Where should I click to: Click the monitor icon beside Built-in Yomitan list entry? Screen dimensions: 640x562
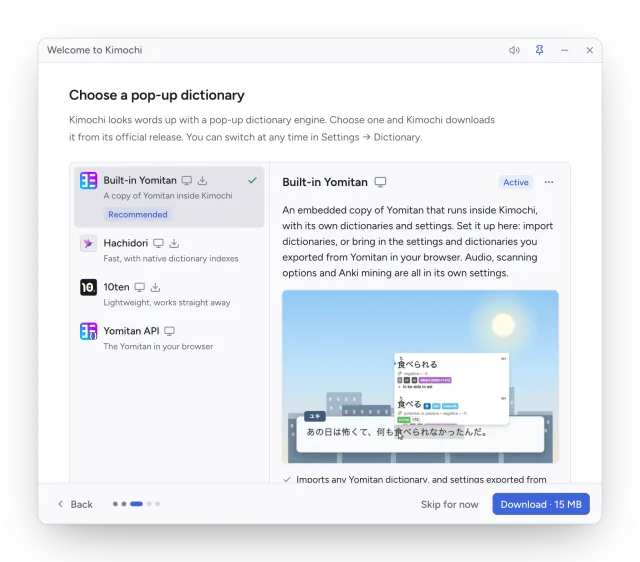tap(187, 180)
